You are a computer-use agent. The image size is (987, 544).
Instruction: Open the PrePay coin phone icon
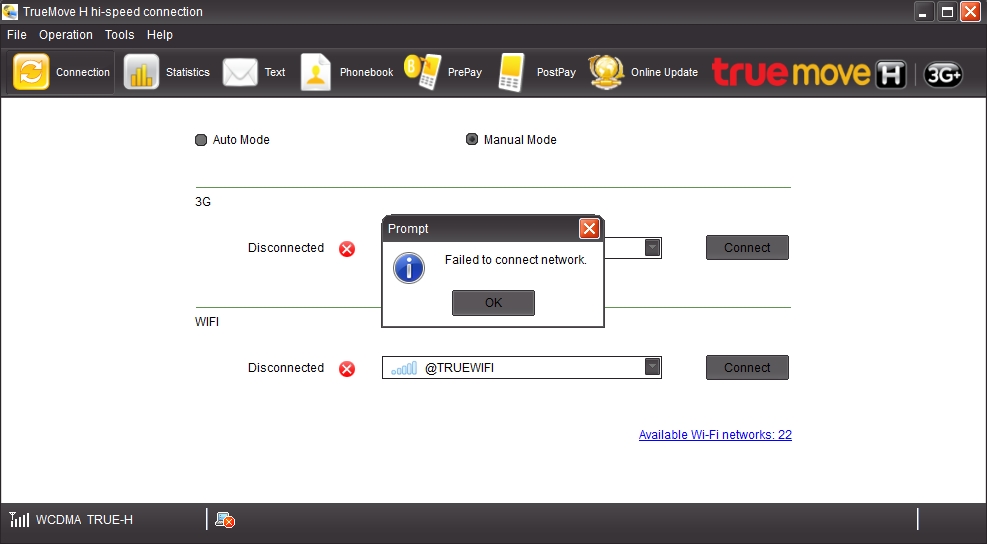tap(422, 72)
